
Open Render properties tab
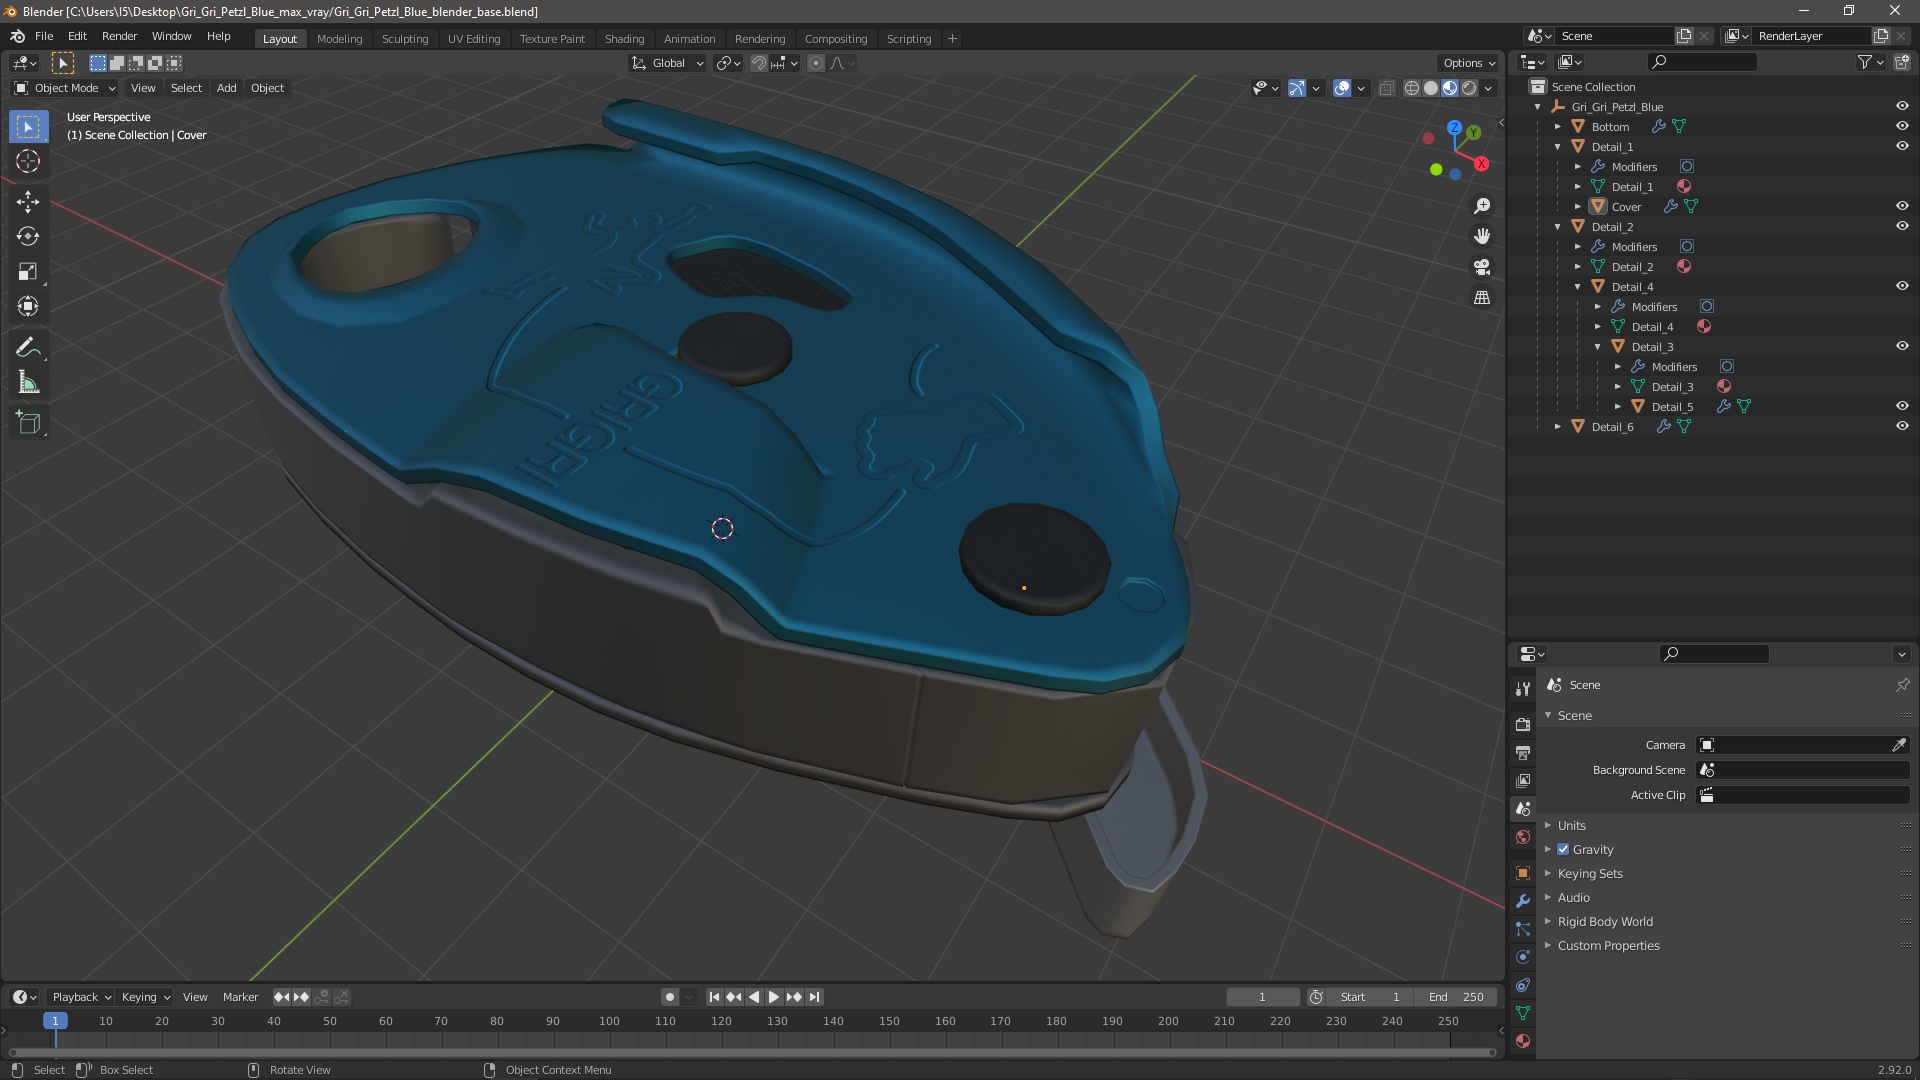coord(1523,724)
